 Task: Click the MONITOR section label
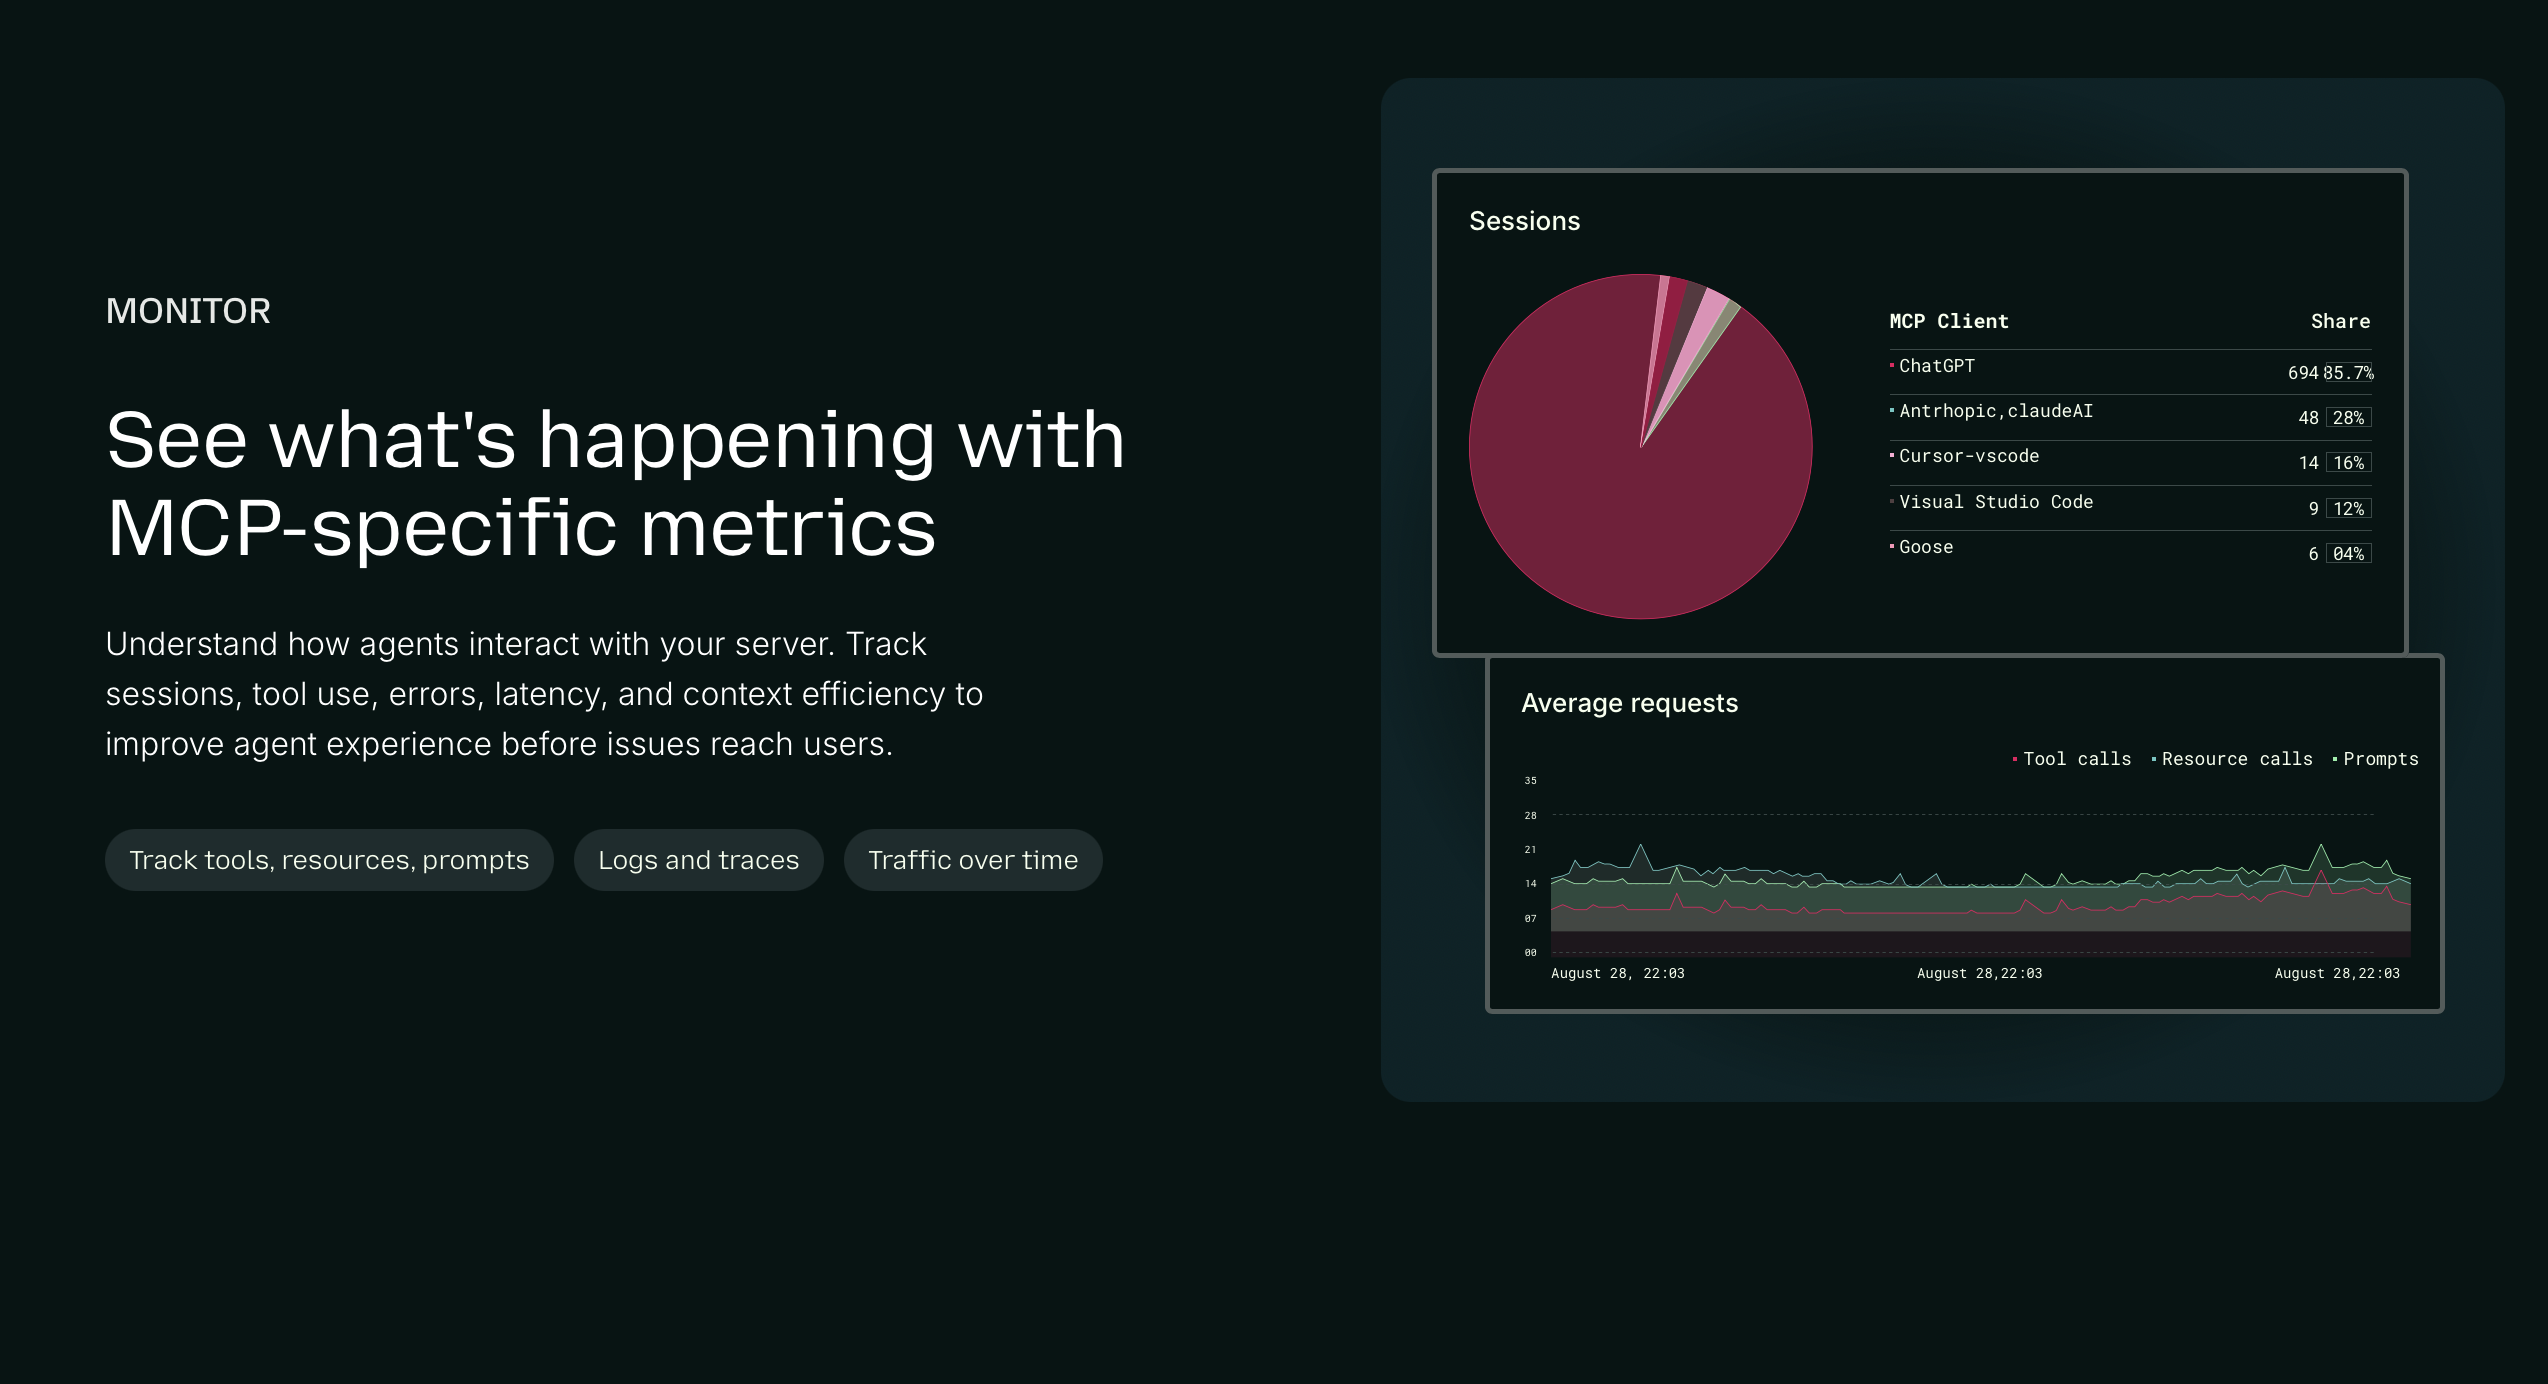188,311
